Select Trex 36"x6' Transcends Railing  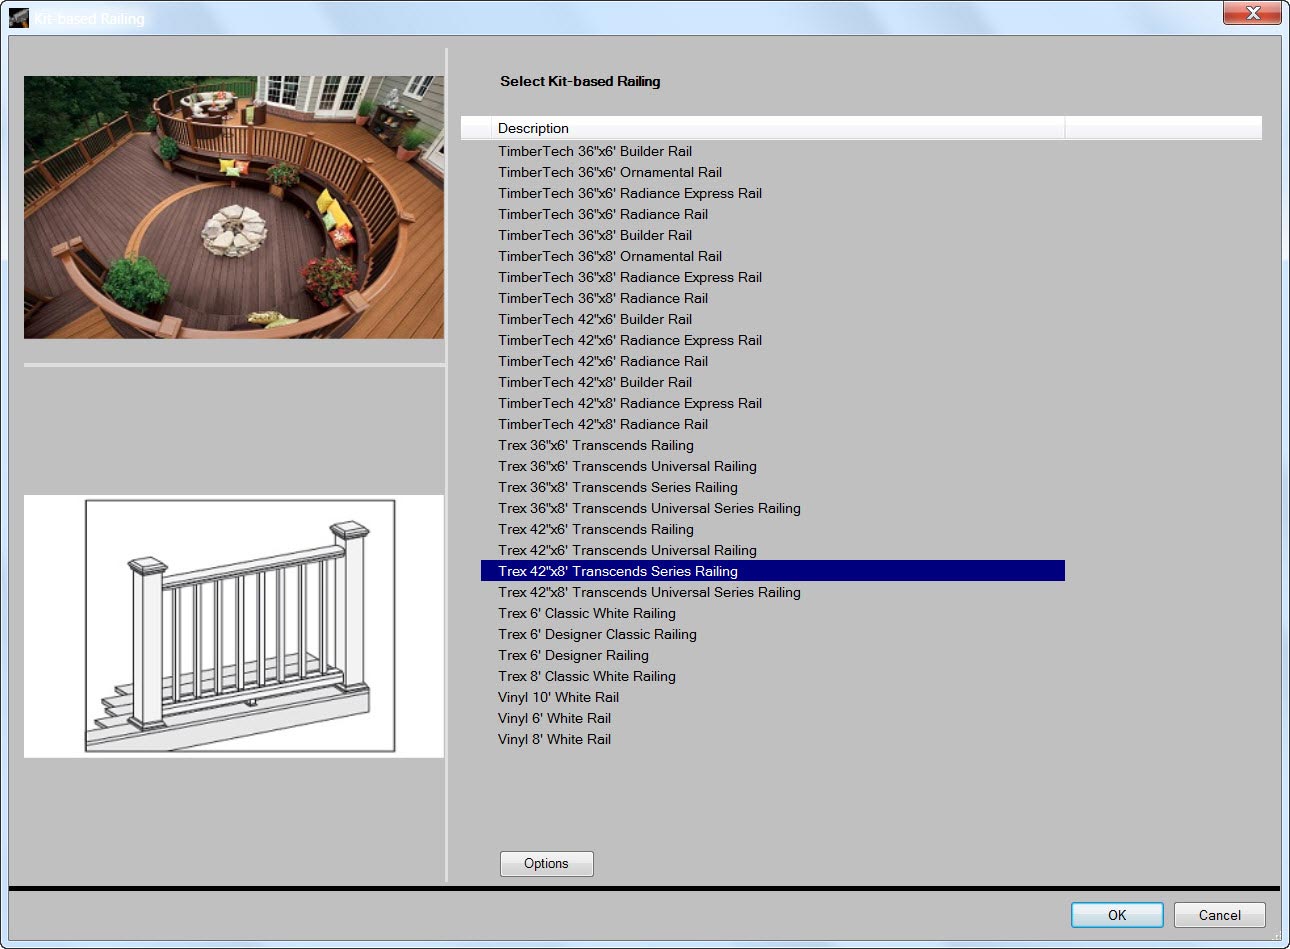point(596,445)
